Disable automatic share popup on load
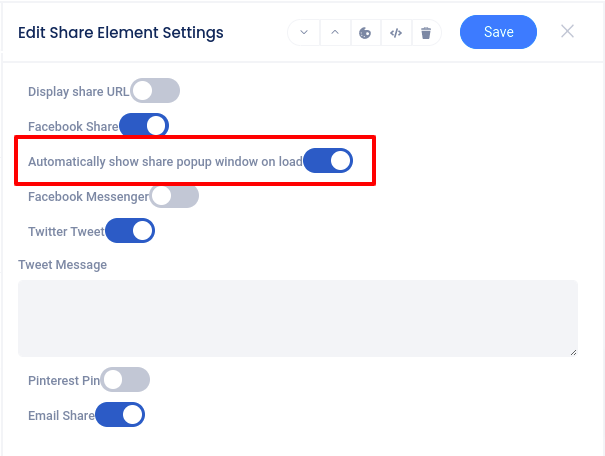The image size is (605, 456). coord(328,161)
